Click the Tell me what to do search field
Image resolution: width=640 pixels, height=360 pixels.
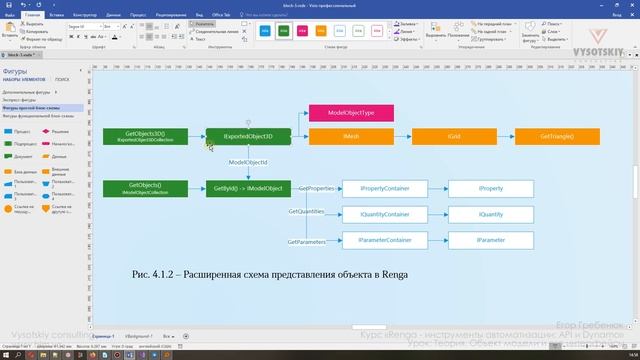266,15
